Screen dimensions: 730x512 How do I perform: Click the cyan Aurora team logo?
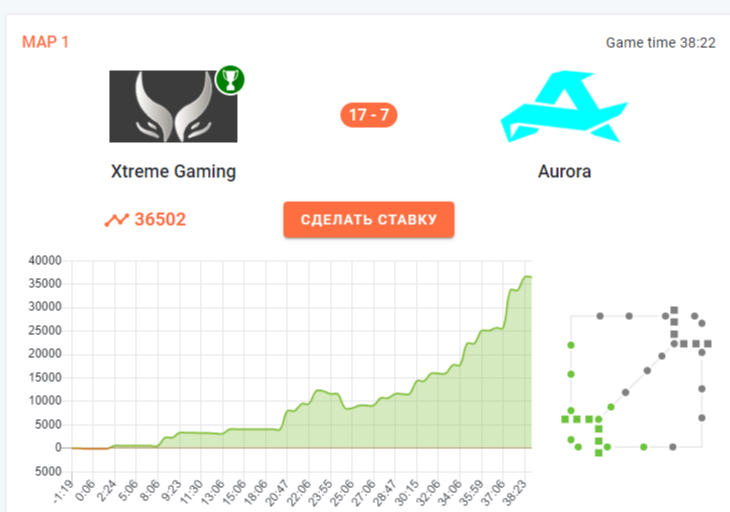[564, 106]
